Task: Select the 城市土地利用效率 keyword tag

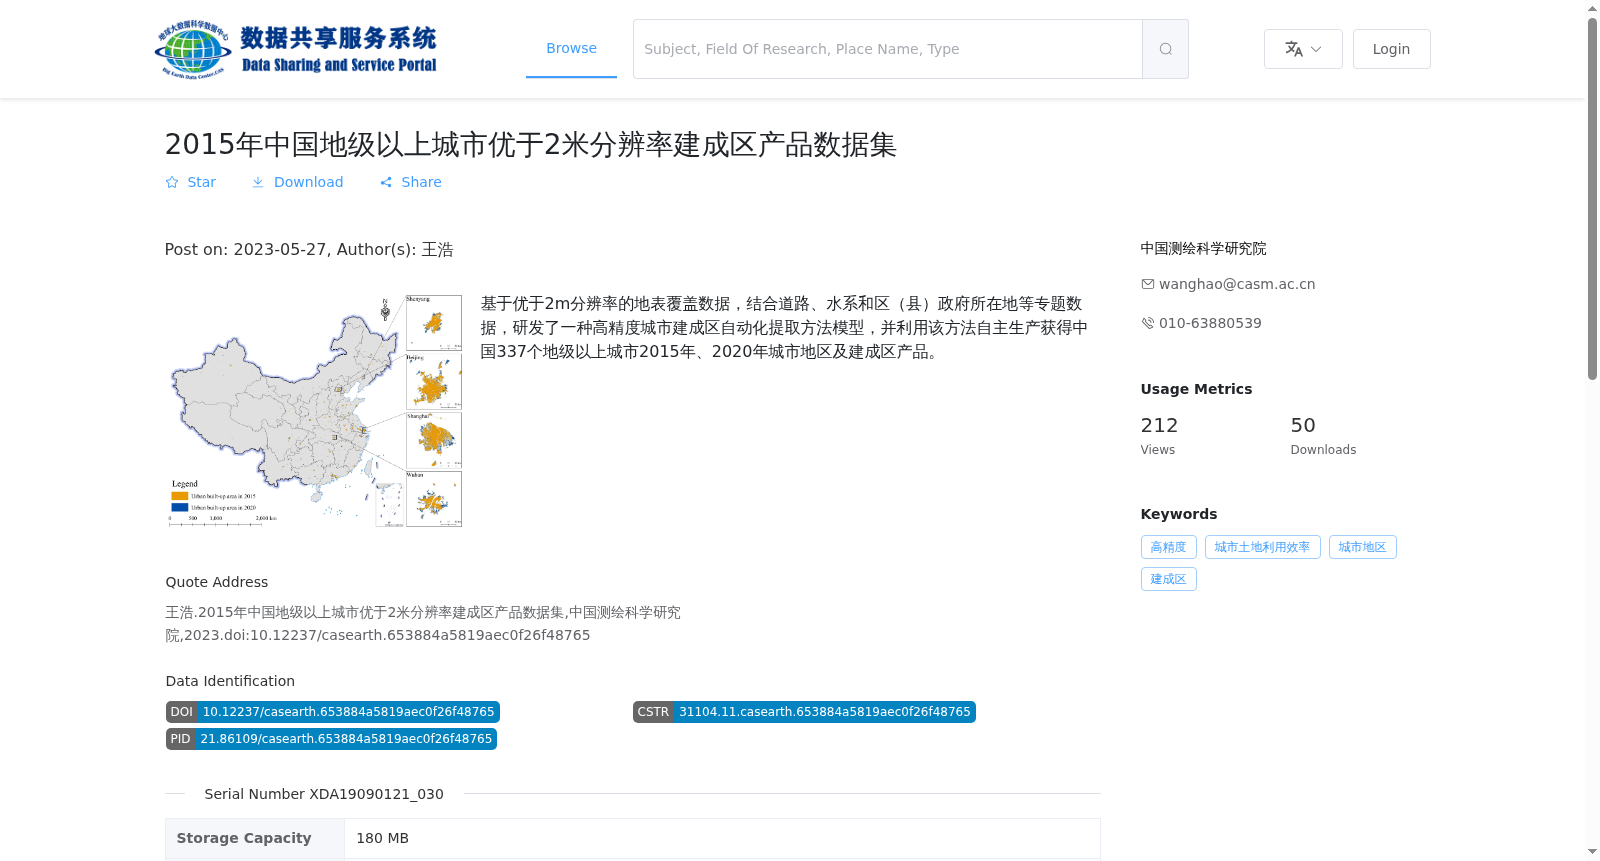Action: (x=1262, y=547)
